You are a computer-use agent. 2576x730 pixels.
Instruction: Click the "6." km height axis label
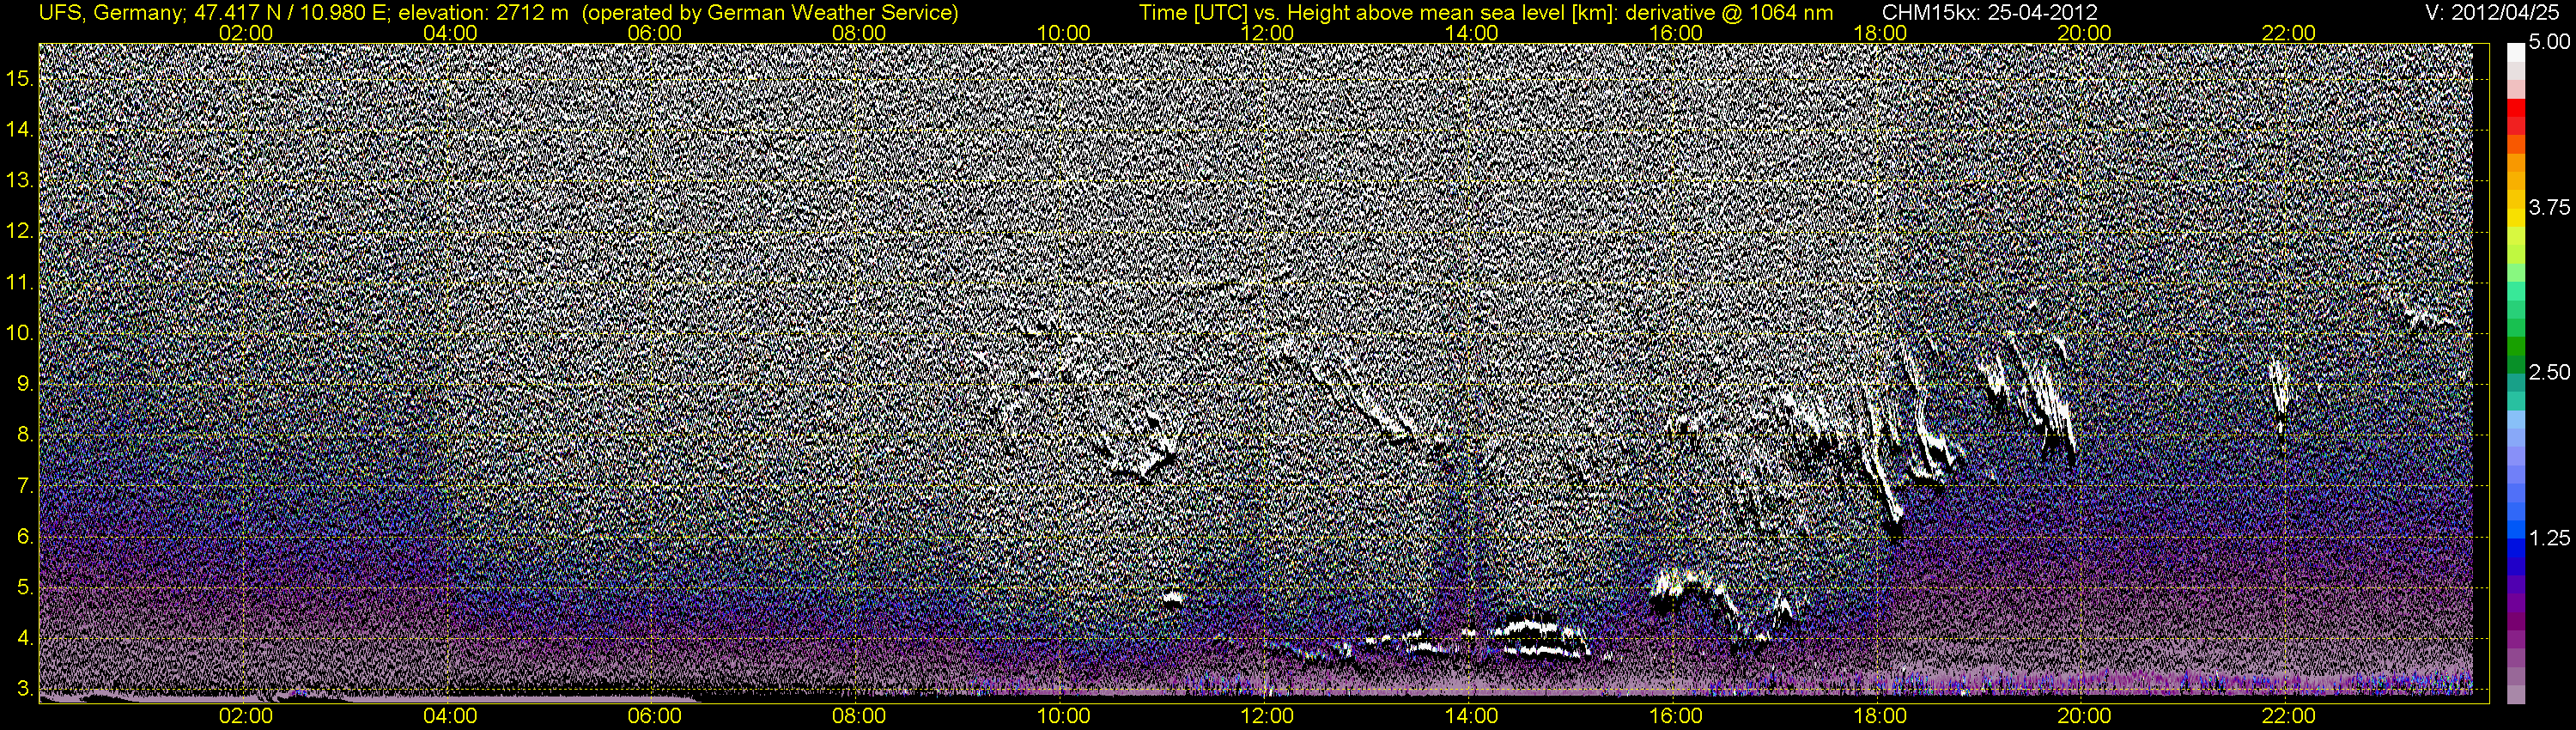(x=25, y=537)
